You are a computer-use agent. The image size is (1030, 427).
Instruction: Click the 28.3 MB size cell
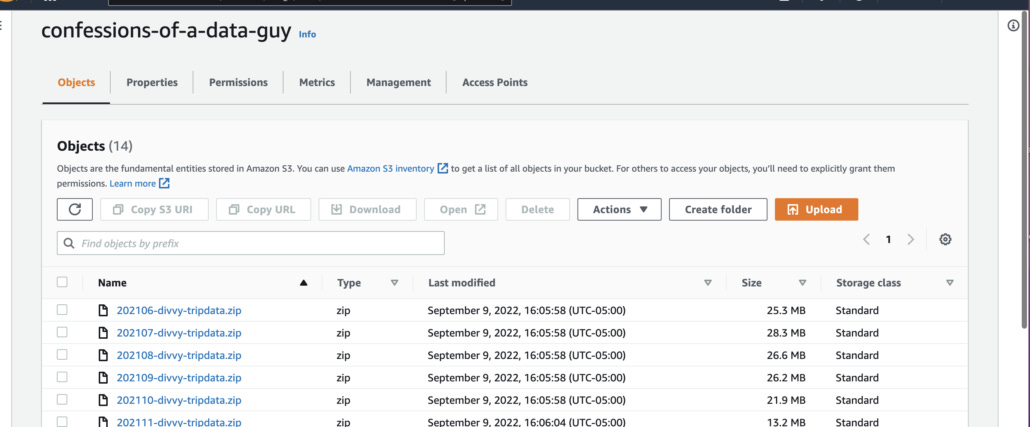(x=786, y=333)
